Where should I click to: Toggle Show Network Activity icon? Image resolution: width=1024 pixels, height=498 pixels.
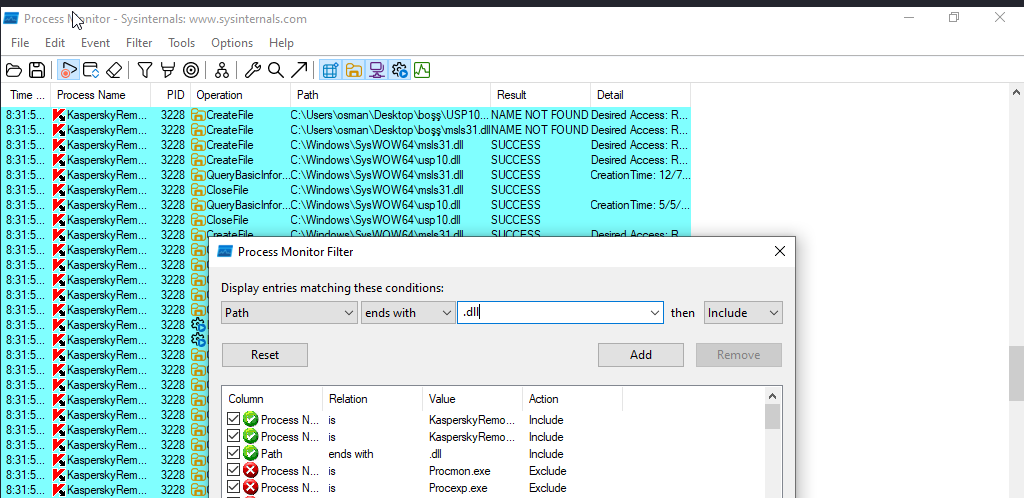(376, 70)
